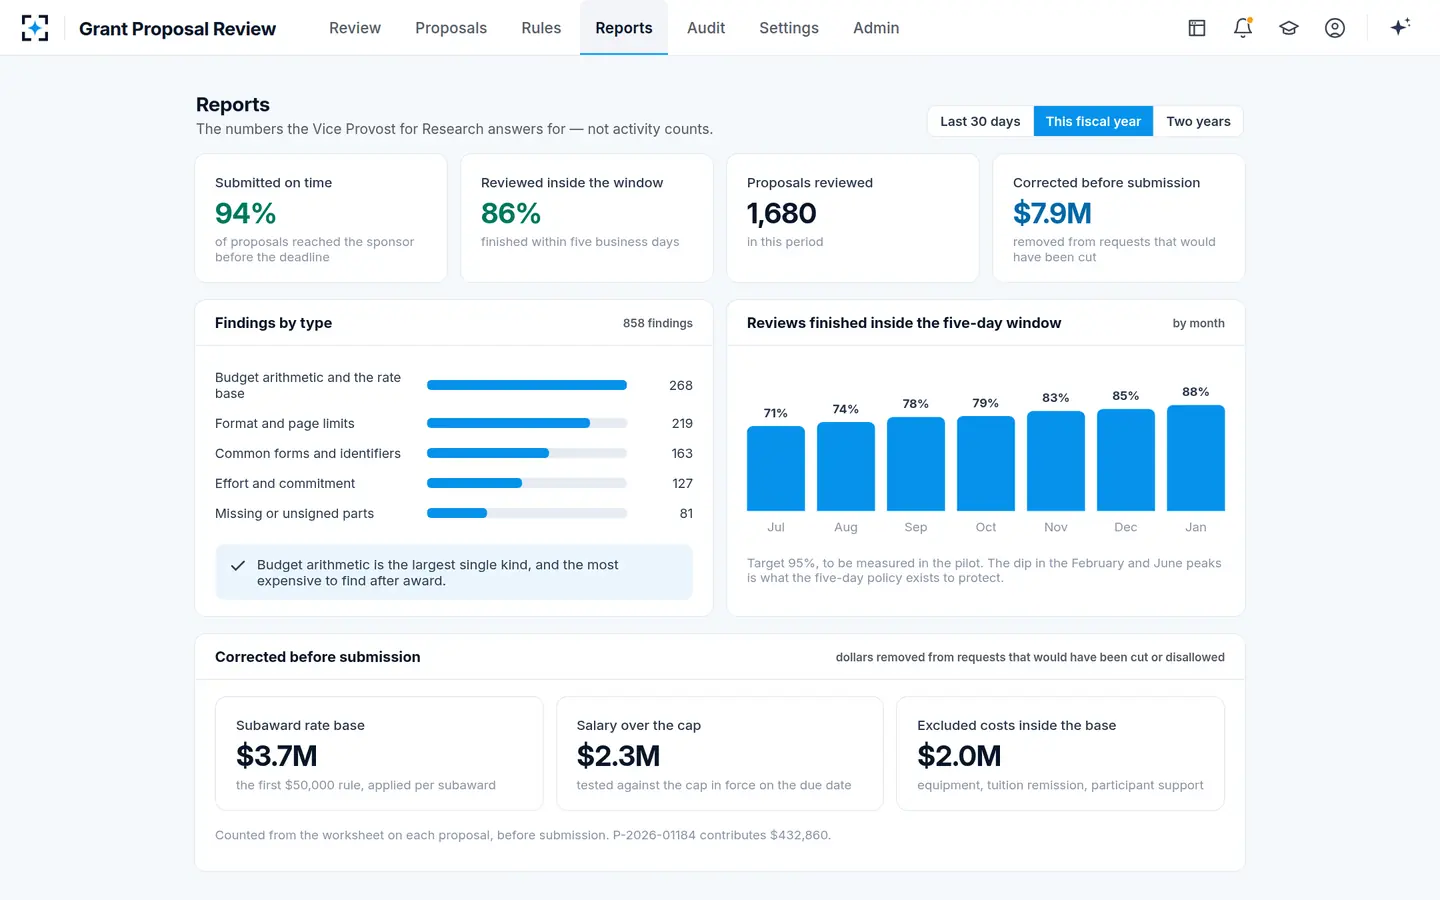Screen dimensions: 1440x900
Task: Select the This fiscal year range
Action: pyautogui.click(x=1093, y=121)
